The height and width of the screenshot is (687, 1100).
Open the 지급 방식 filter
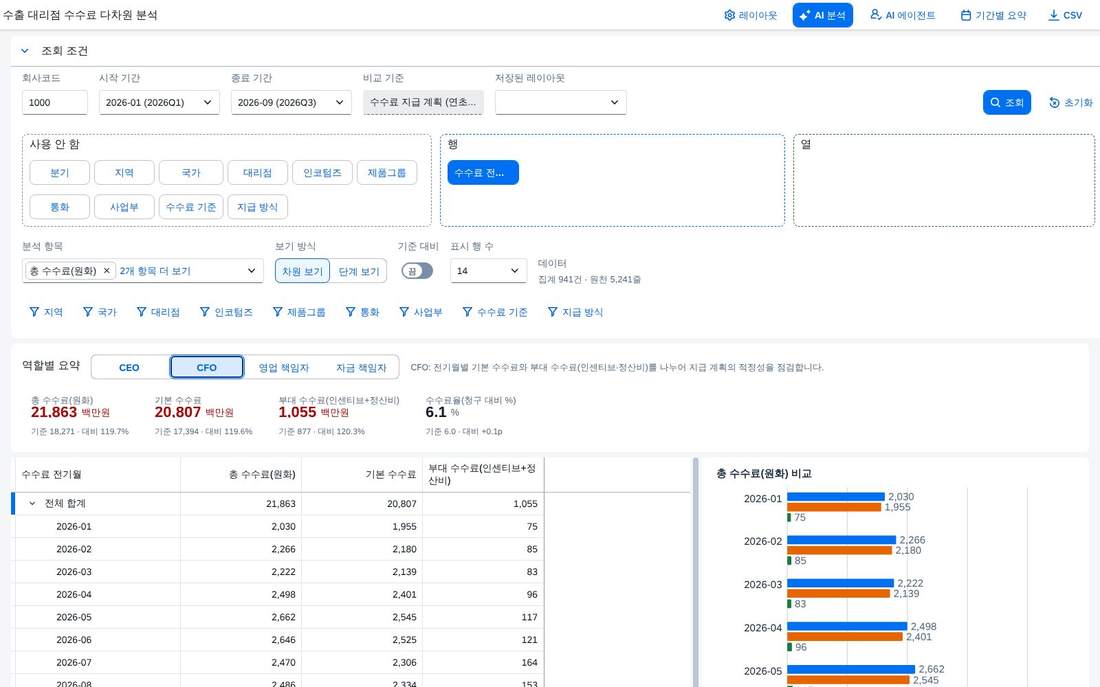click(575, 312)
